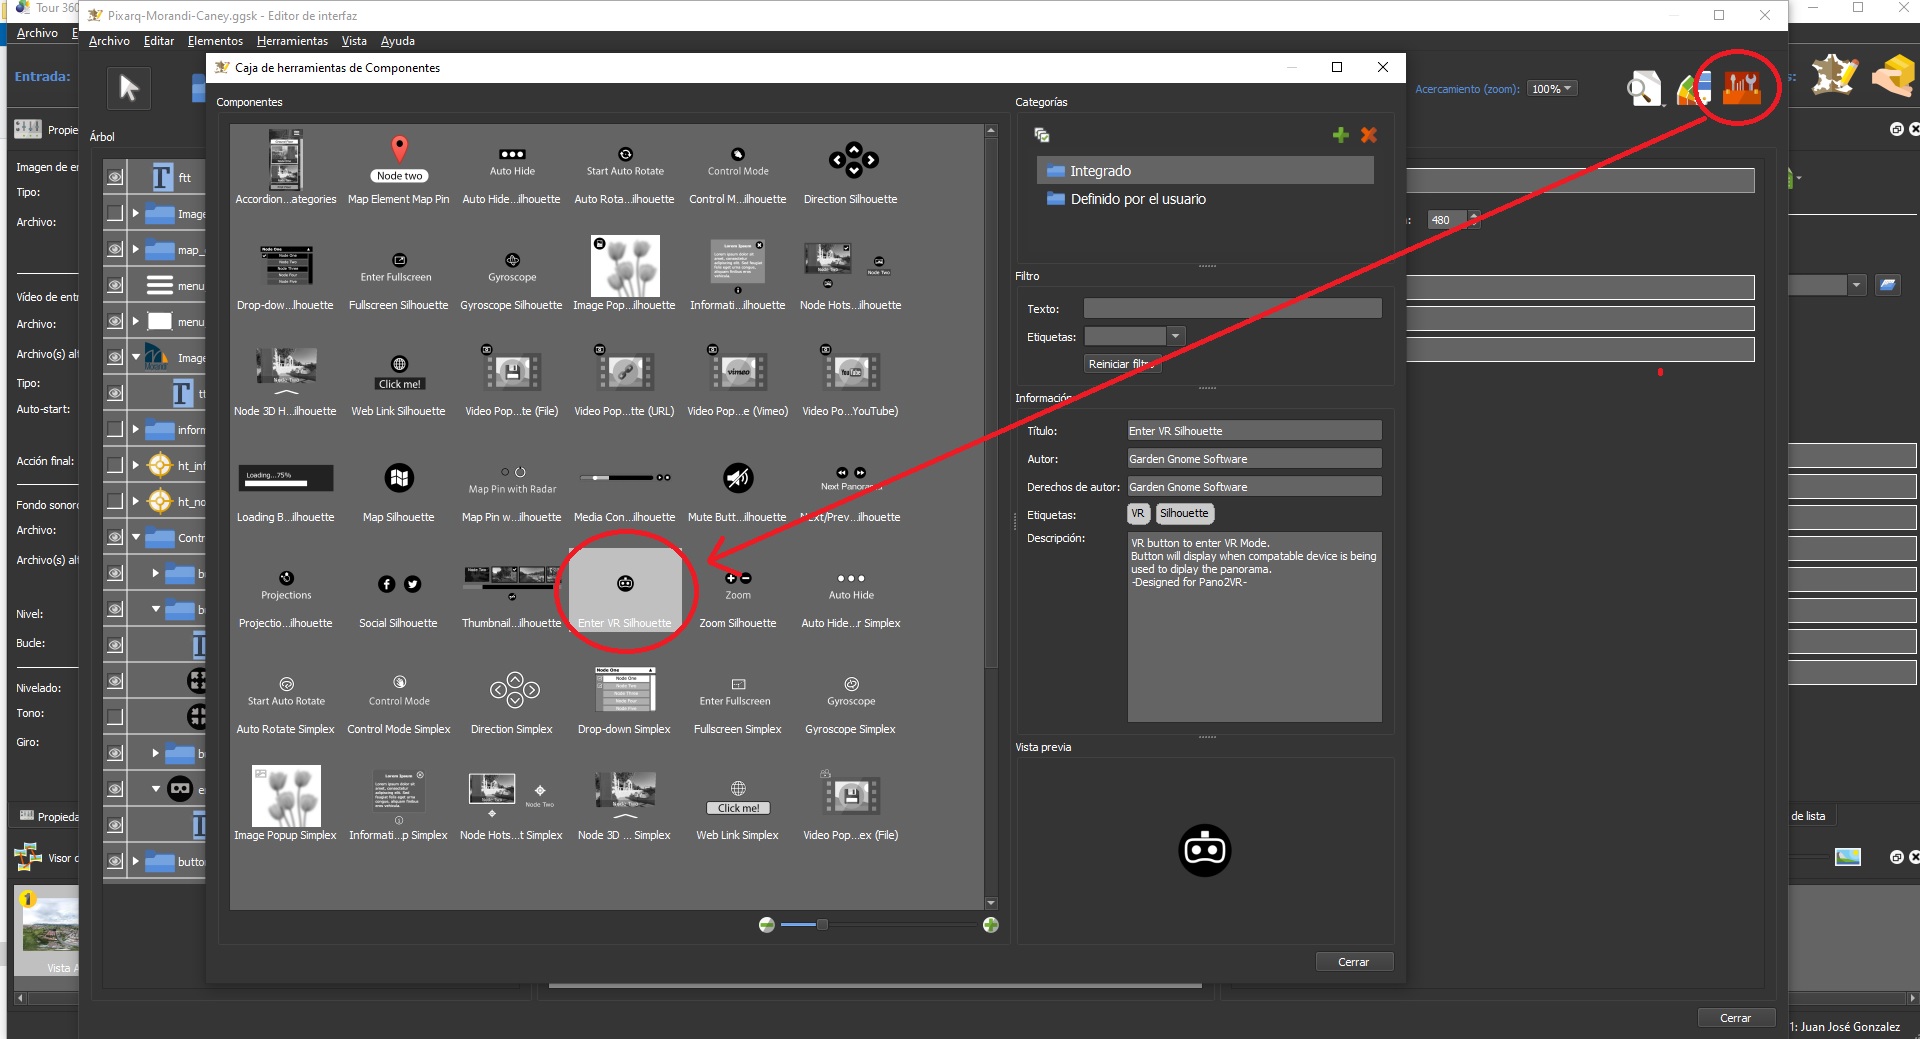Toggle visibility checkbox for Image folder row
This screenshot has width=1920, height=1039.
pos(115,213)
